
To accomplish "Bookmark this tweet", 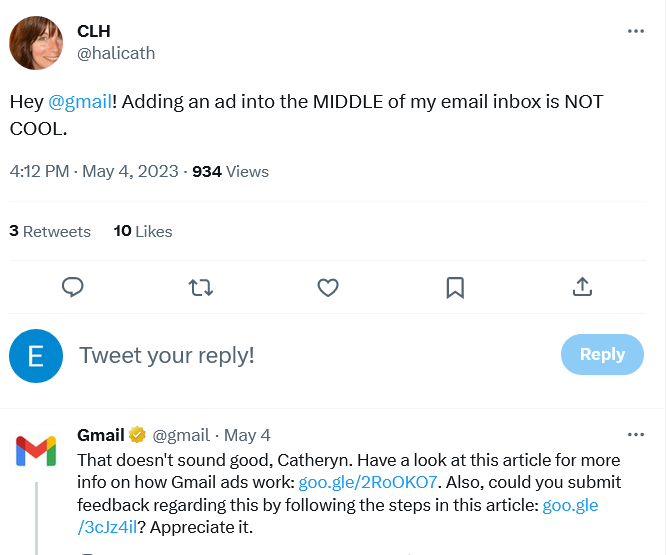I will (x=455, y=287).
